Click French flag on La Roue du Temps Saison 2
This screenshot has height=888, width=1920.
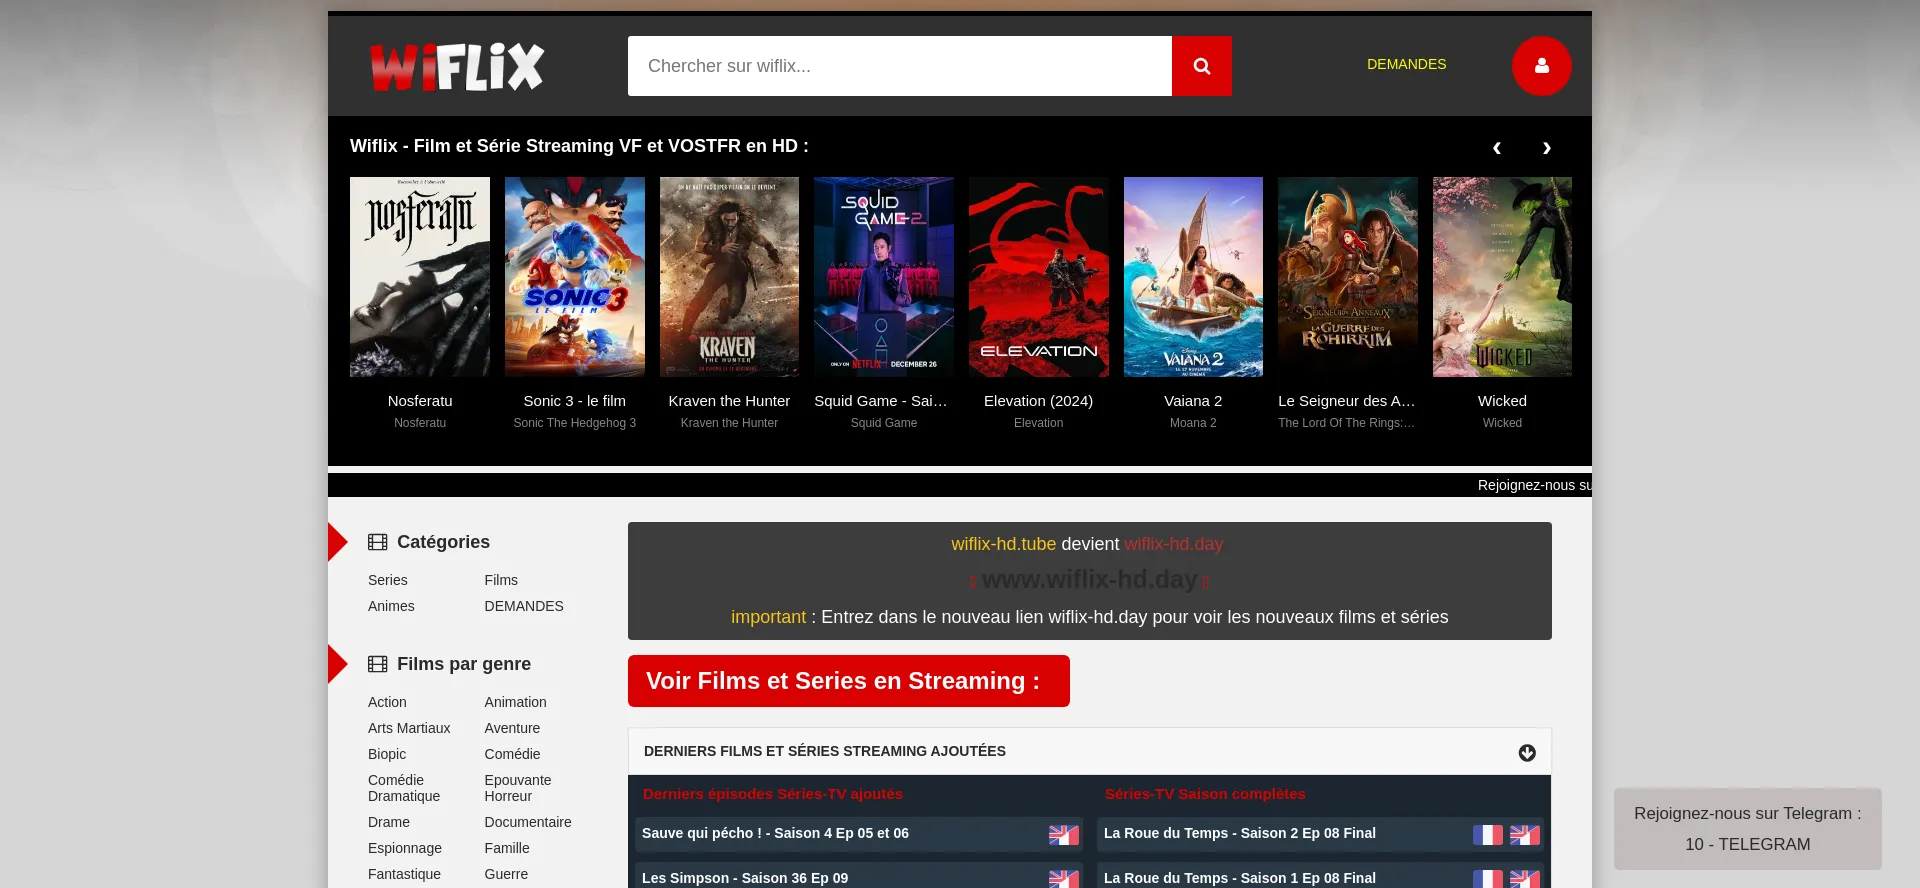(x=1488, y=835)
